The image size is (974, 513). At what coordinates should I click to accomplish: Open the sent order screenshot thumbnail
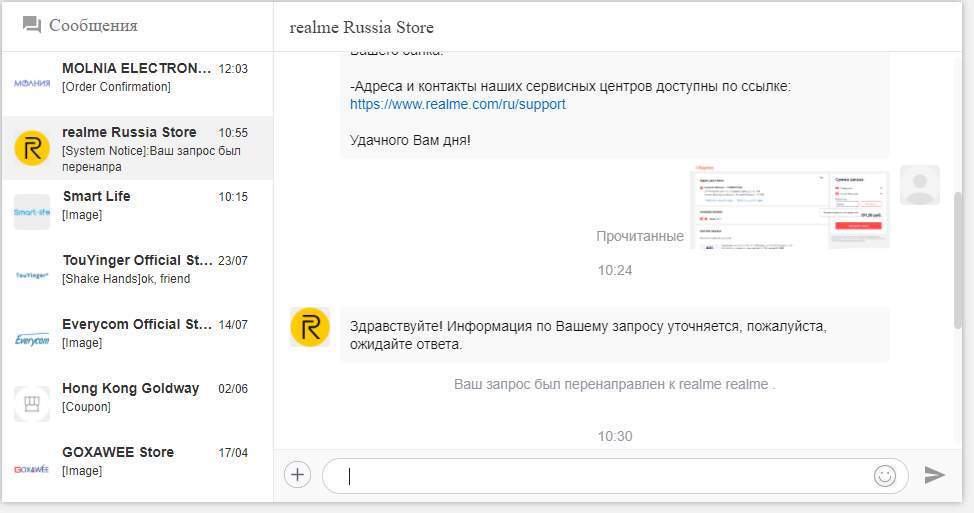pyautogui.click(x=790, y=207)
